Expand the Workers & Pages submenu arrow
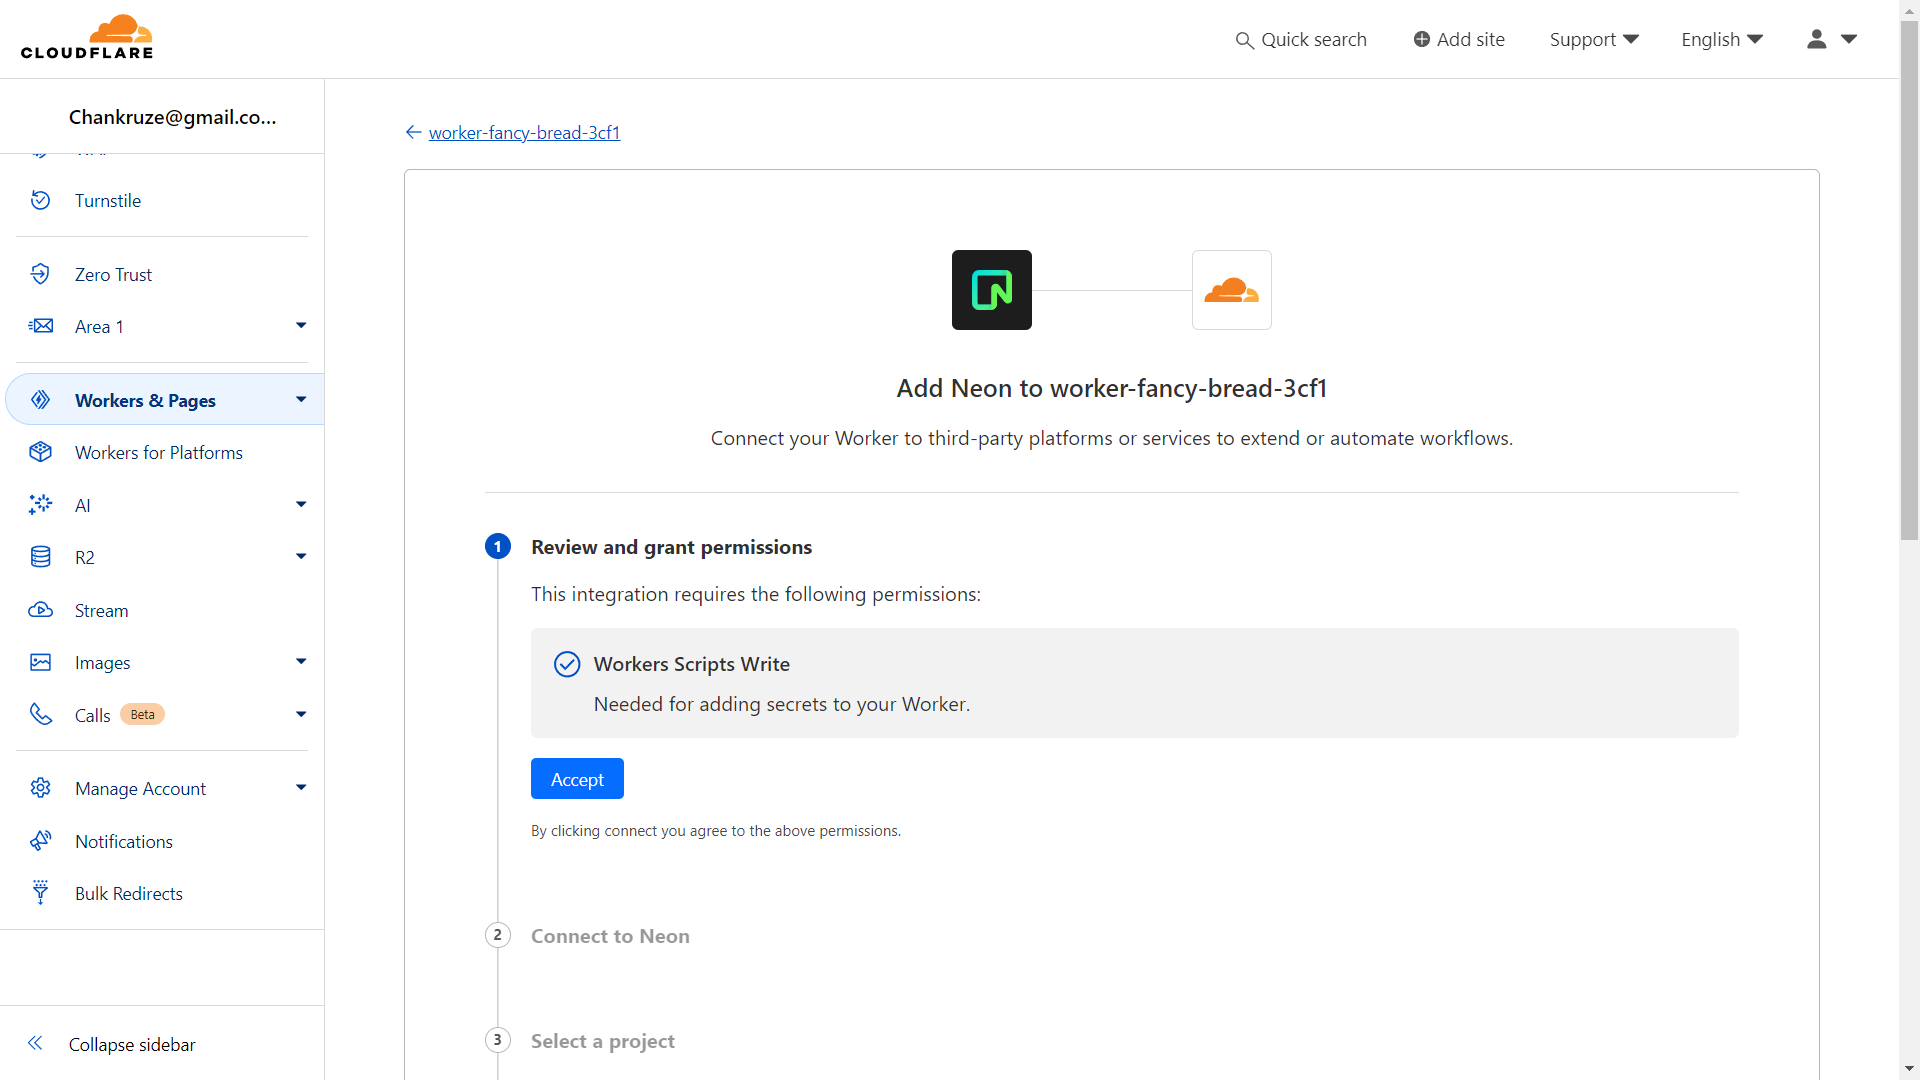 point(301,400)
